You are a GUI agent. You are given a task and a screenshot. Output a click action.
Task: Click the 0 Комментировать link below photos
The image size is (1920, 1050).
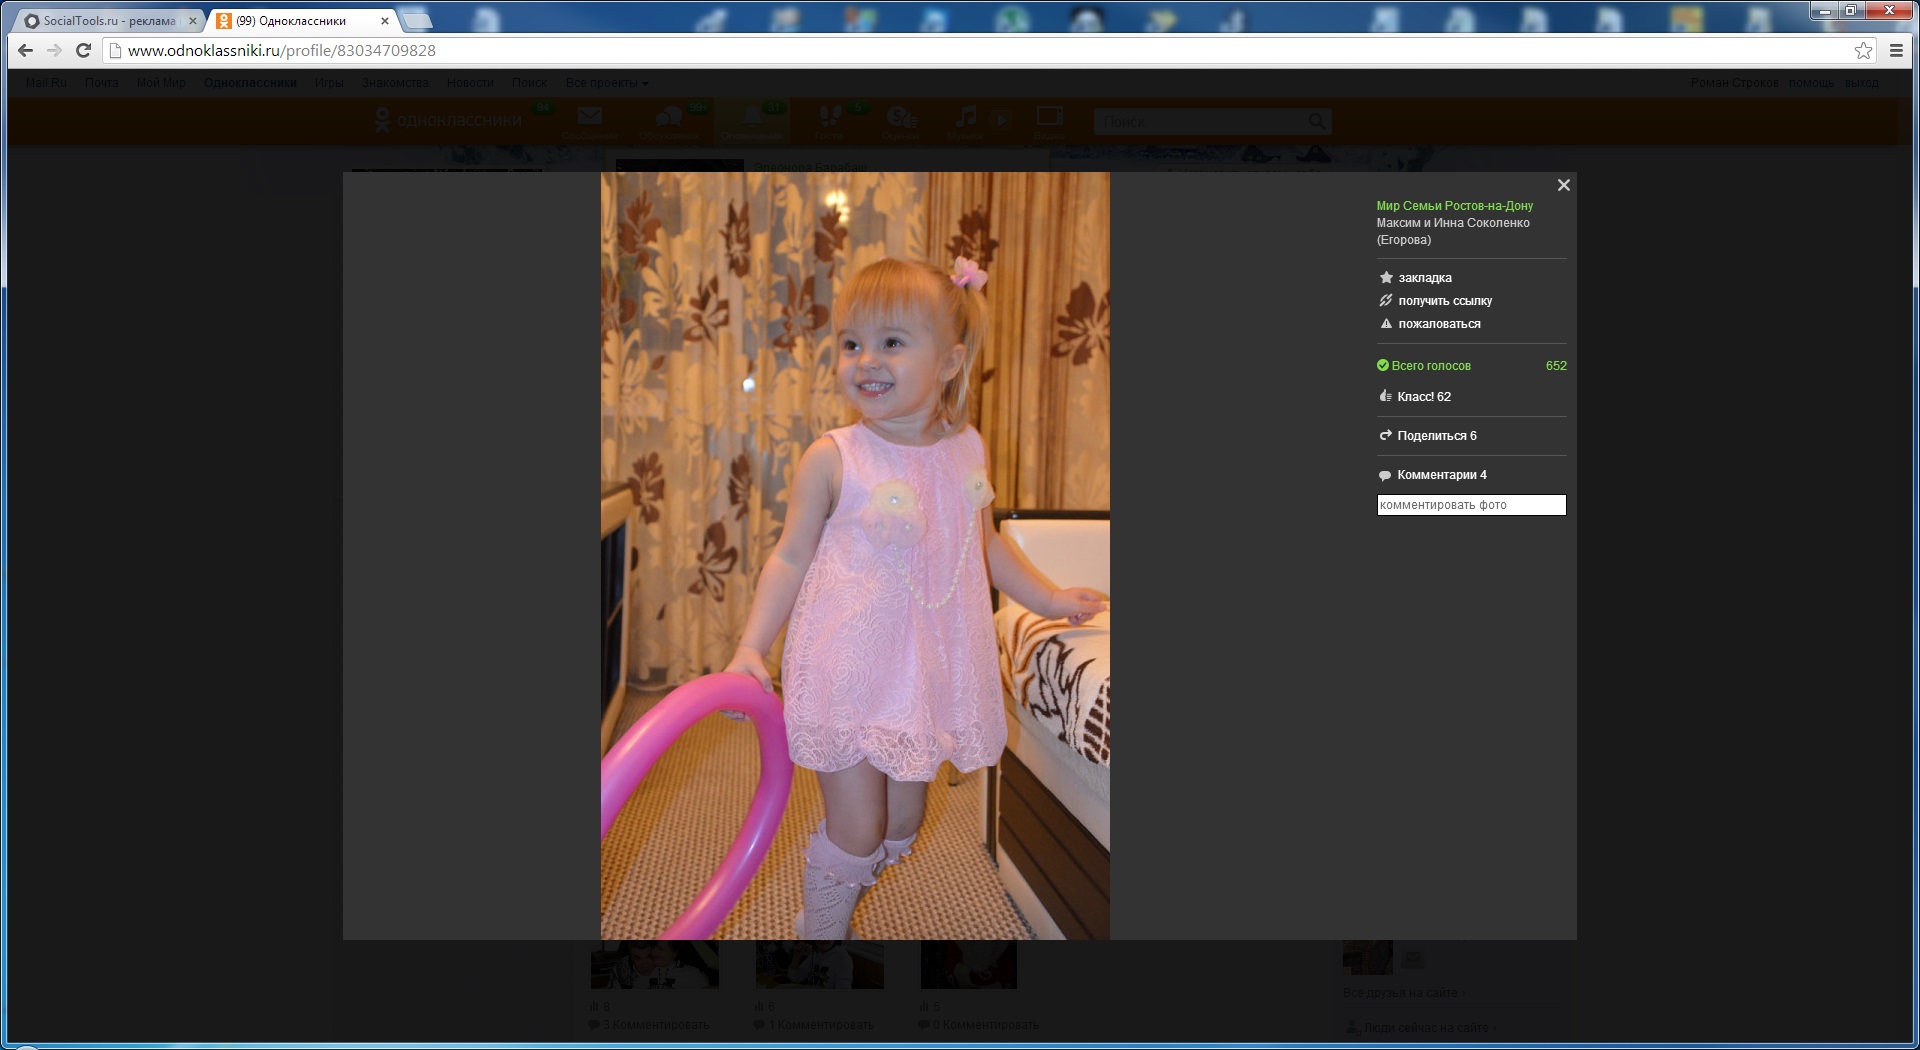tap(985, 1025)
